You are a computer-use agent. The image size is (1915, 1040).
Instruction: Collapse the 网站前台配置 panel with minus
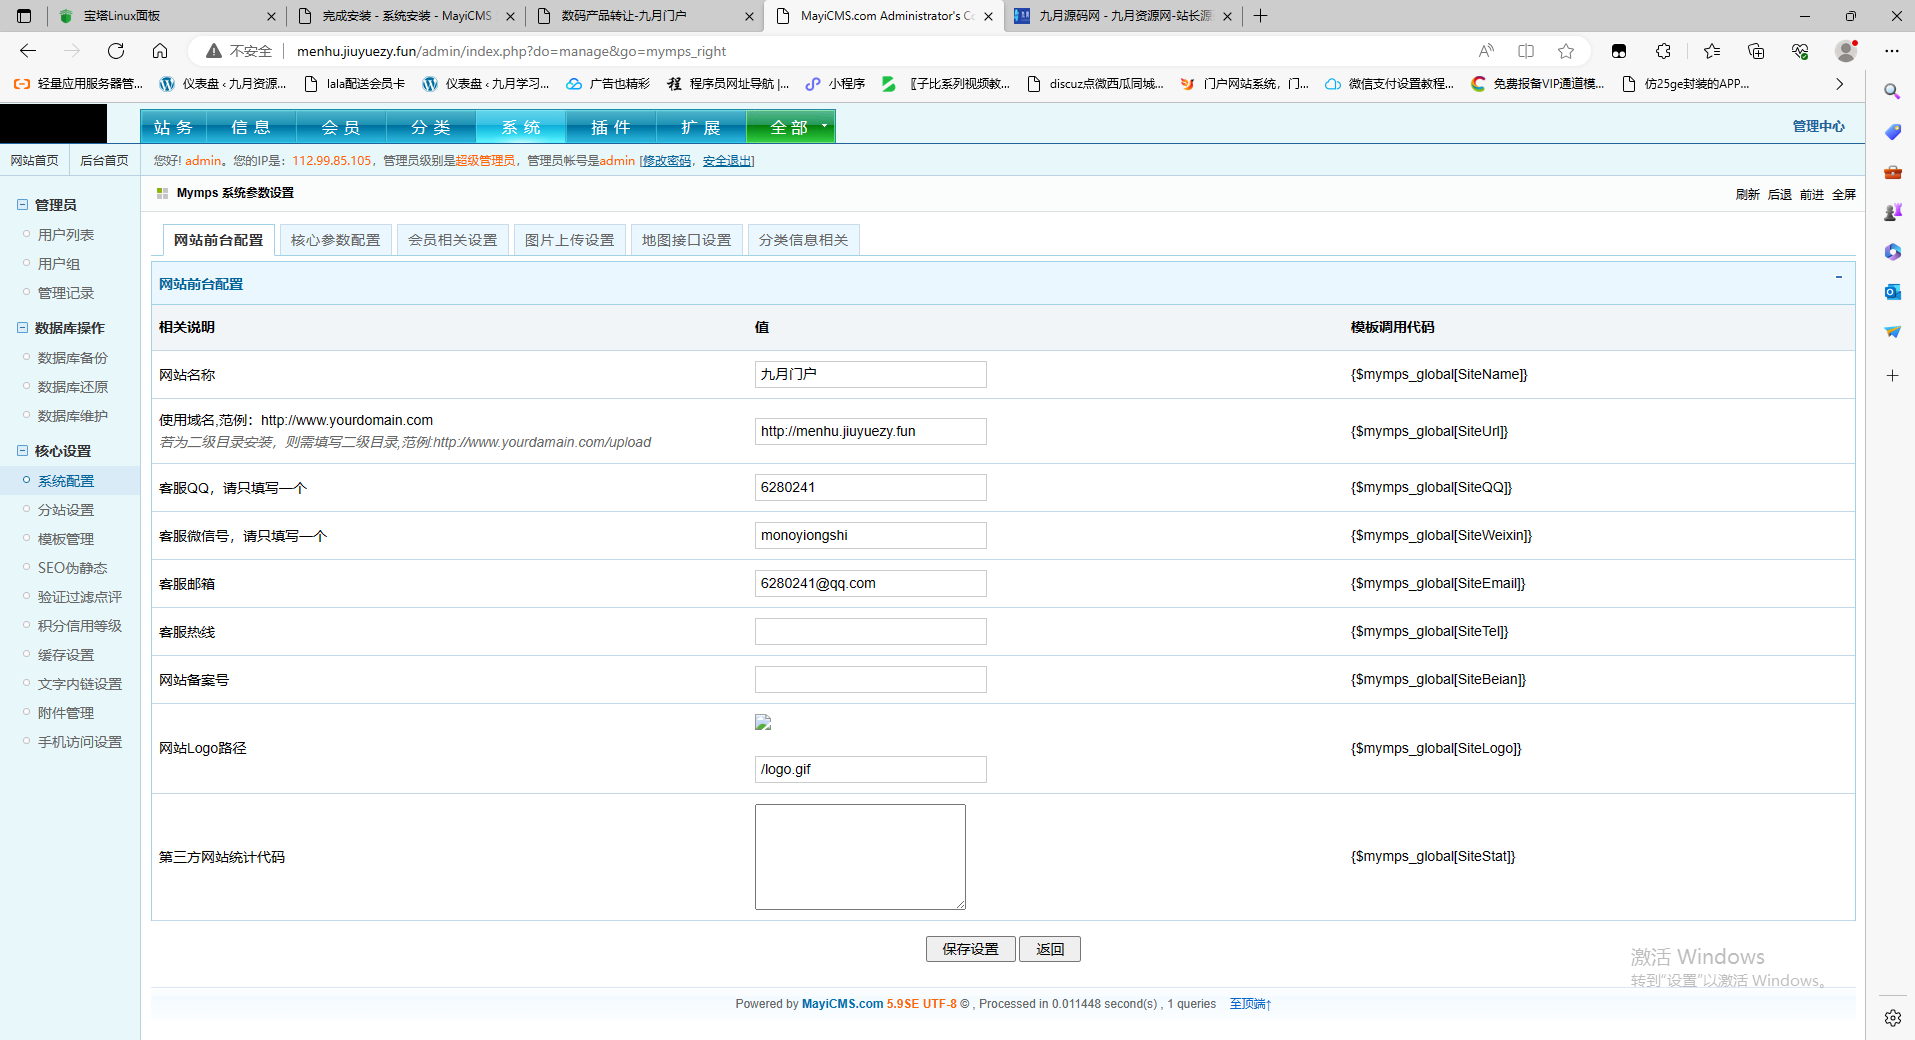1838,277
